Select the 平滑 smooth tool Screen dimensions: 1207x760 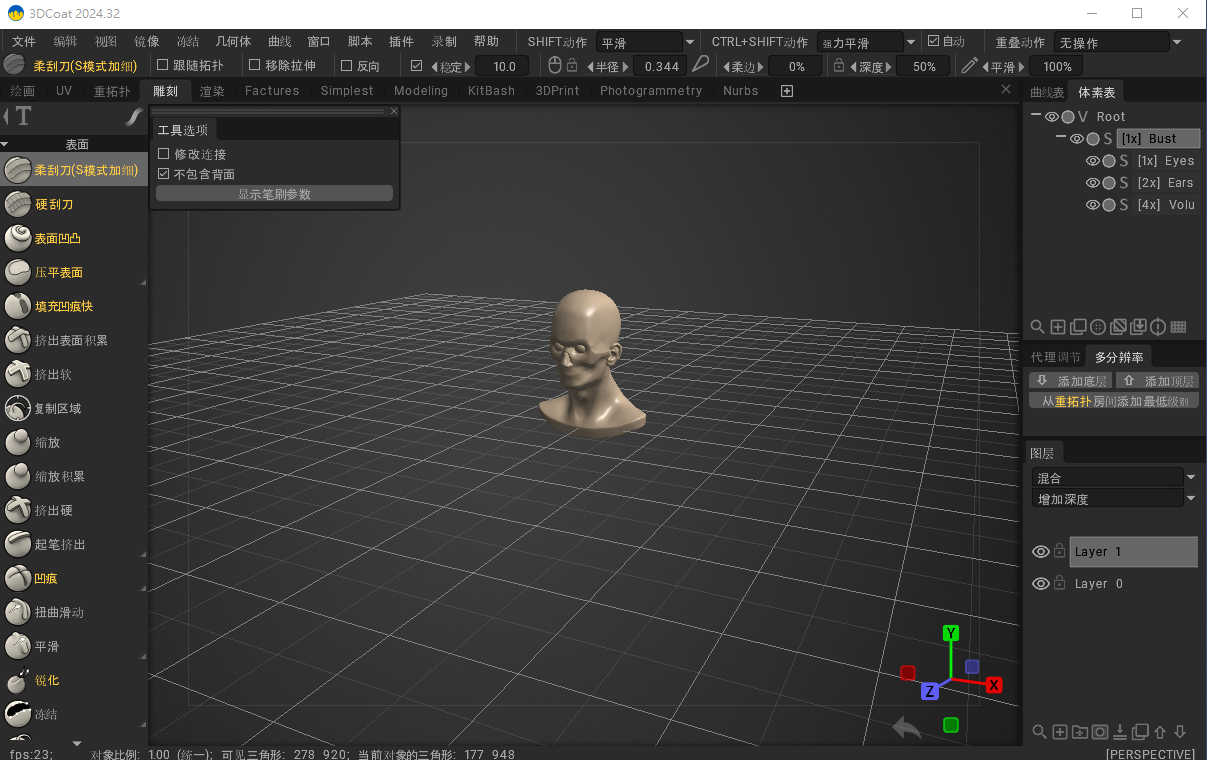[x=74, y=646]
